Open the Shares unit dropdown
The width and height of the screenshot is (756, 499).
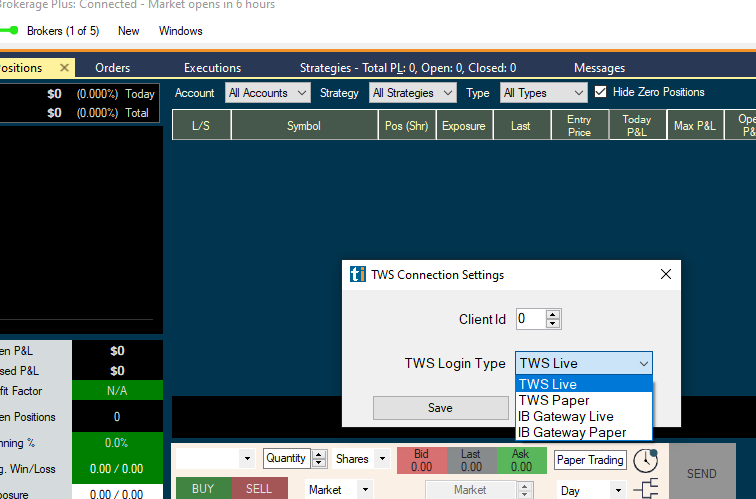tap(382, 459)
